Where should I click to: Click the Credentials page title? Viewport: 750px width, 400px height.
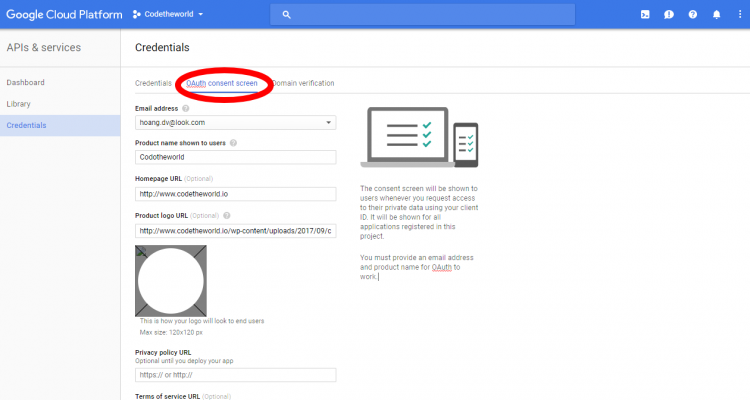pyautogui.click(x=162, y=47)
